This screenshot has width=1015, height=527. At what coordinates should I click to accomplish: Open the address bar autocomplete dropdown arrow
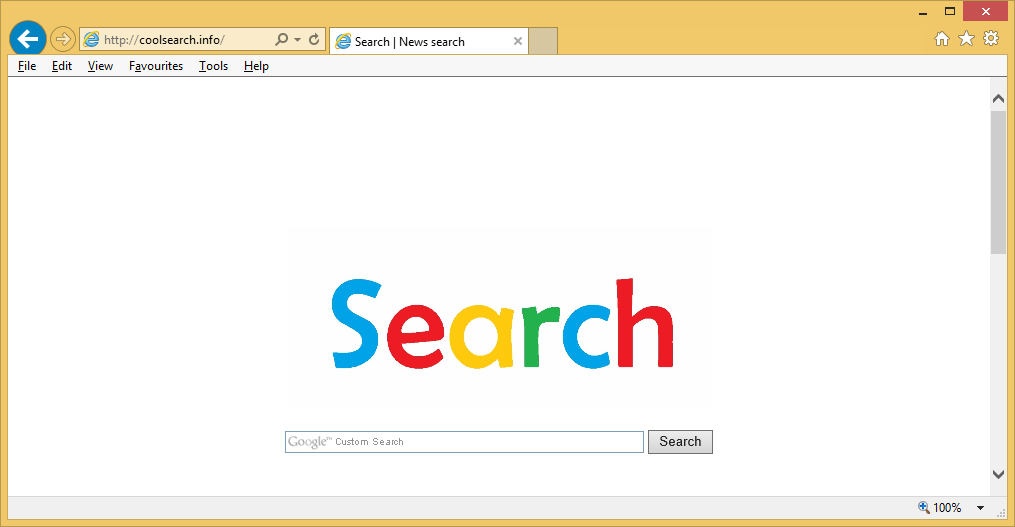tap(298, 39)
